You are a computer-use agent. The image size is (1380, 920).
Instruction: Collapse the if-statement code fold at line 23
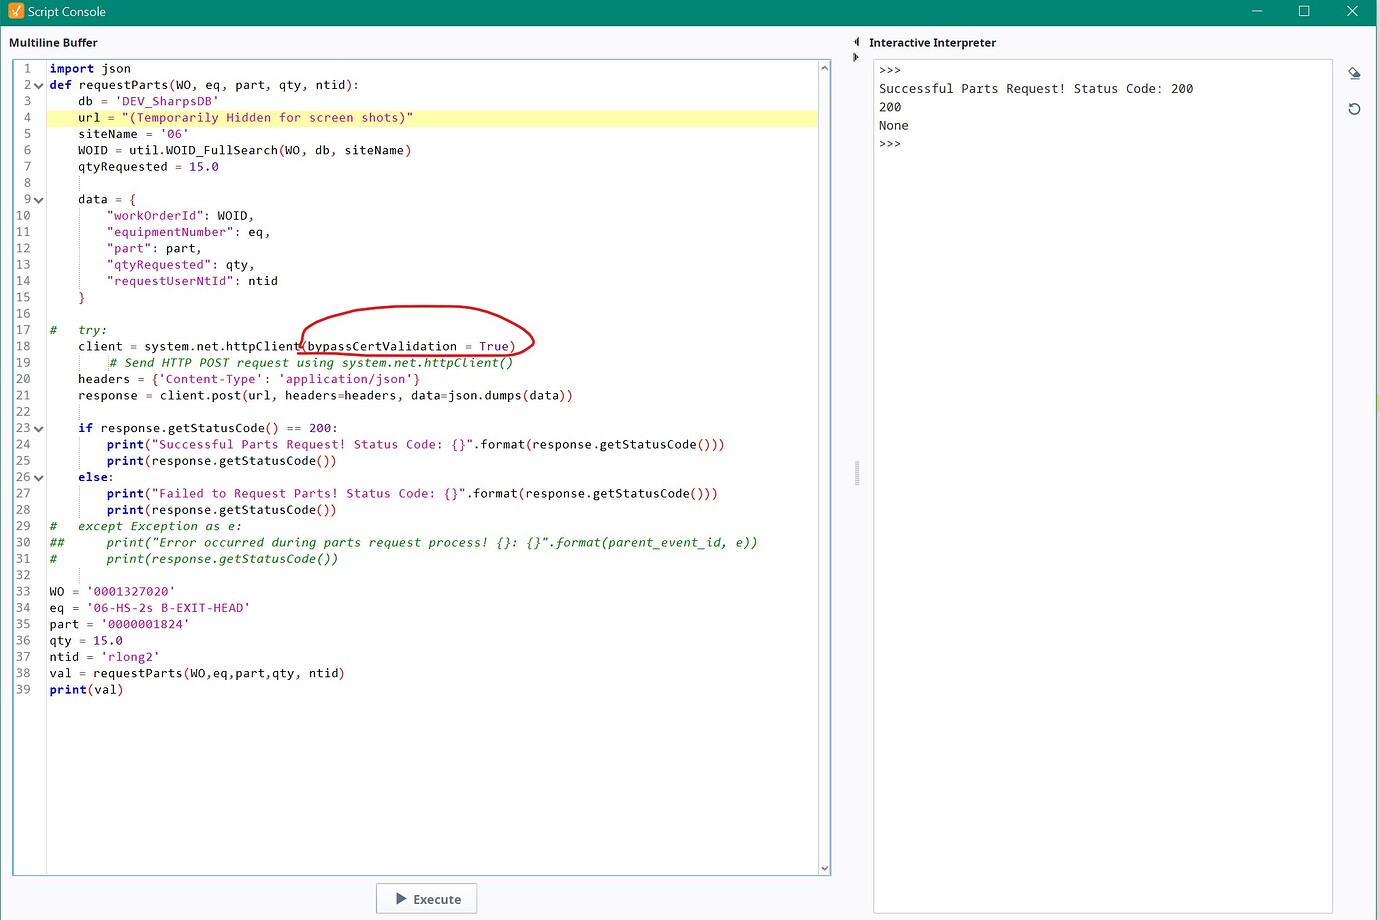pyautogui.click(x=36, y=427)
